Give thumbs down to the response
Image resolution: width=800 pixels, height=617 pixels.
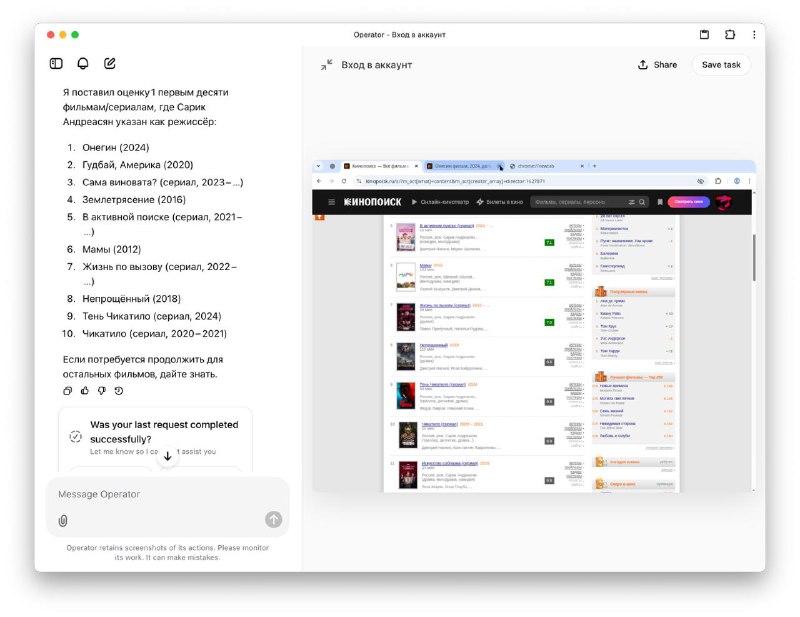coord(102,391)
